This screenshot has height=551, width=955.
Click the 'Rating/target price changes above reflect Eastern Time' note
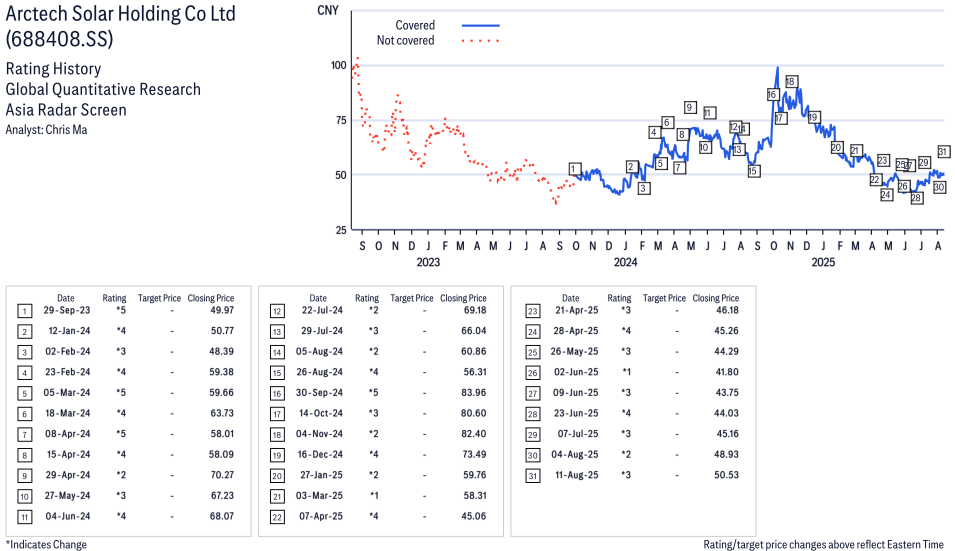[823, 544]
